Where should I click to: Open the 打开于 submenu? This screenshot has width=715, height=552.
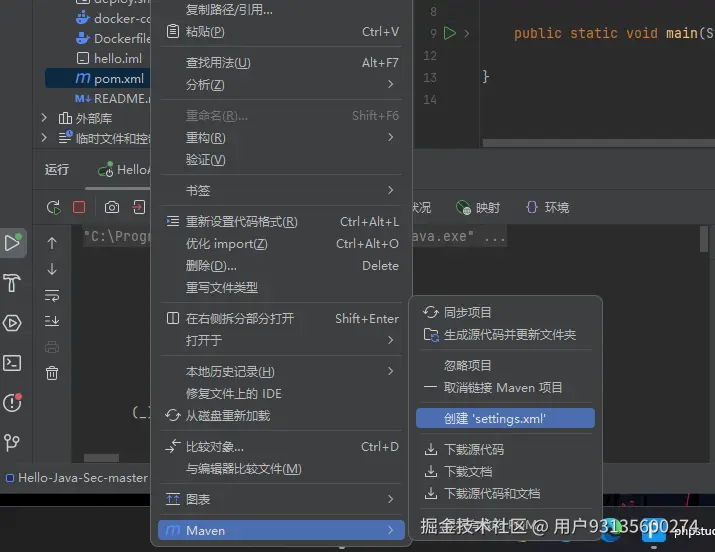pos(281,340)
